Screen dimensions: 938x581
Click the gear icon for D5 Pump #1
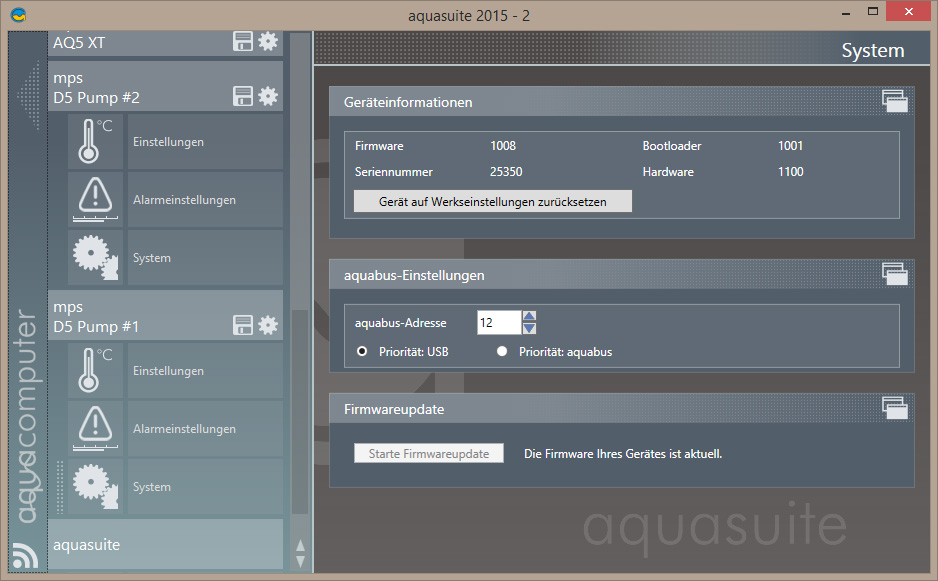click(x=268, y=326)
